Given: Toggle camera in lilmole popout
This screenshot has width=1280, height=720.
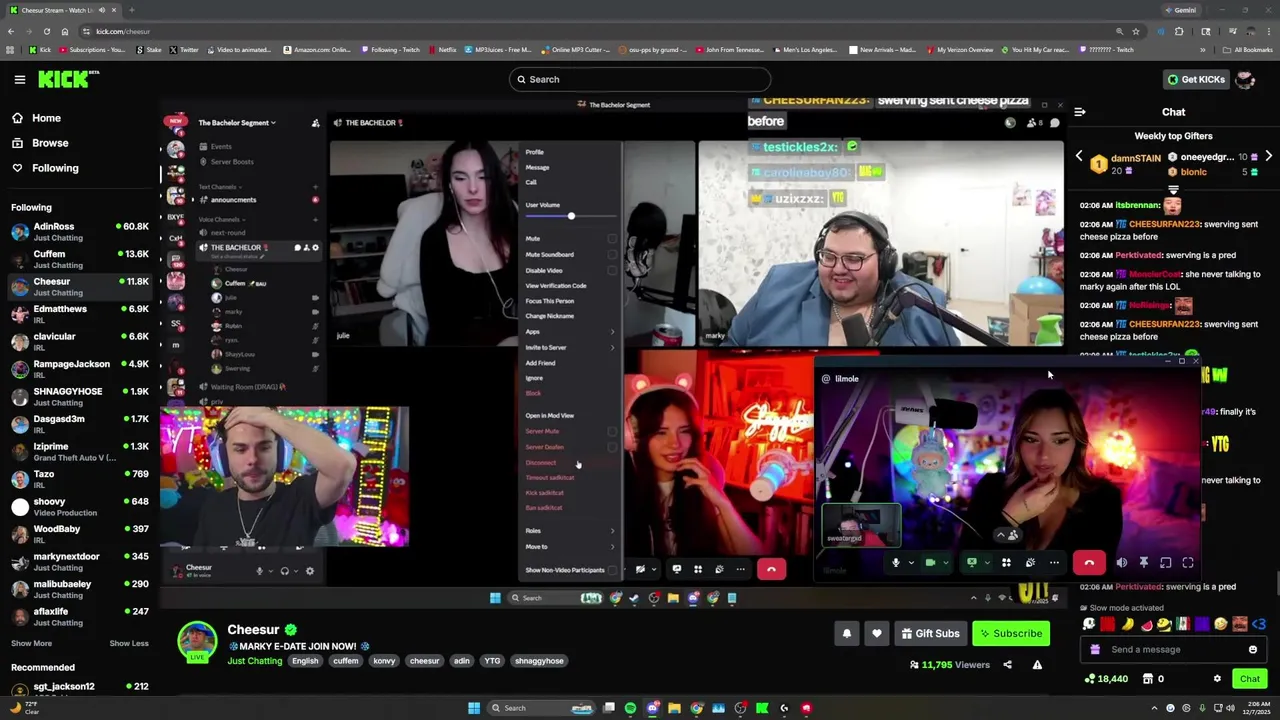Looking at the screenshot, I should click(x=930, y=563).
